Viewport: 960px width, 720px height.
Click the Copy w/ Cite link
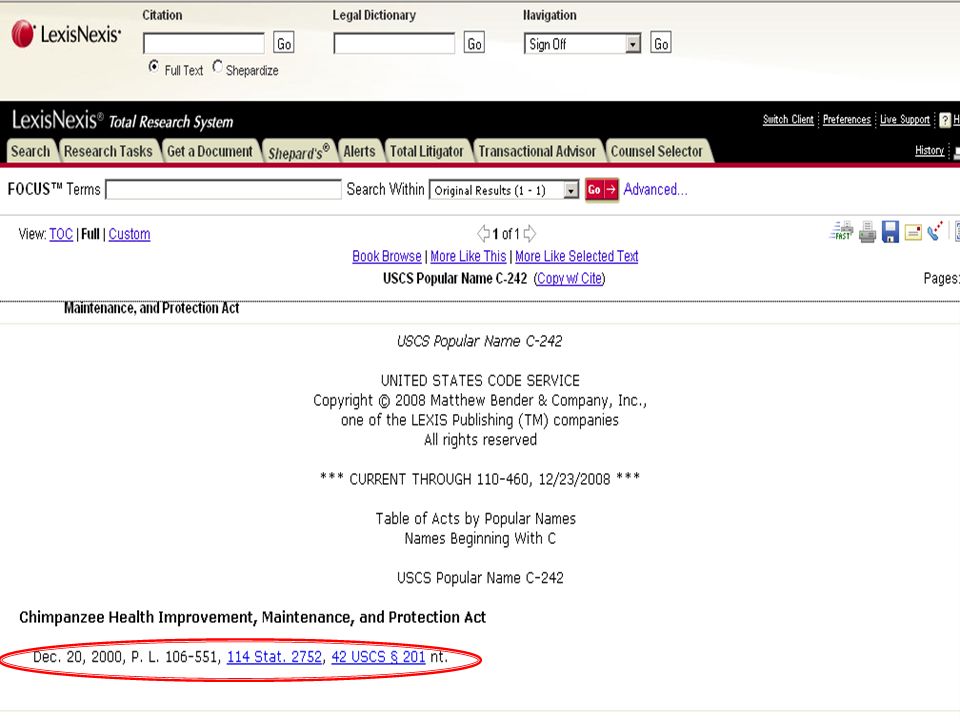click(569, 278)
